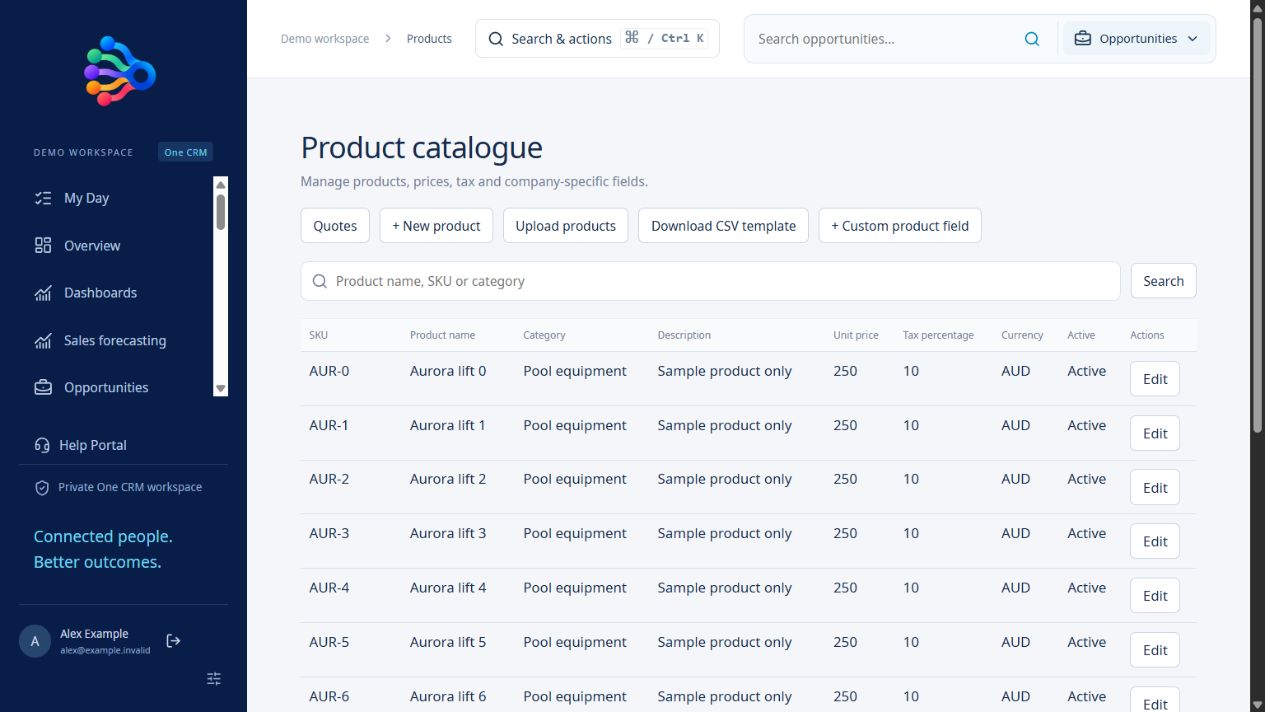Open the Search & actions box
This screenshot has width=1265, height=712.
597,39
